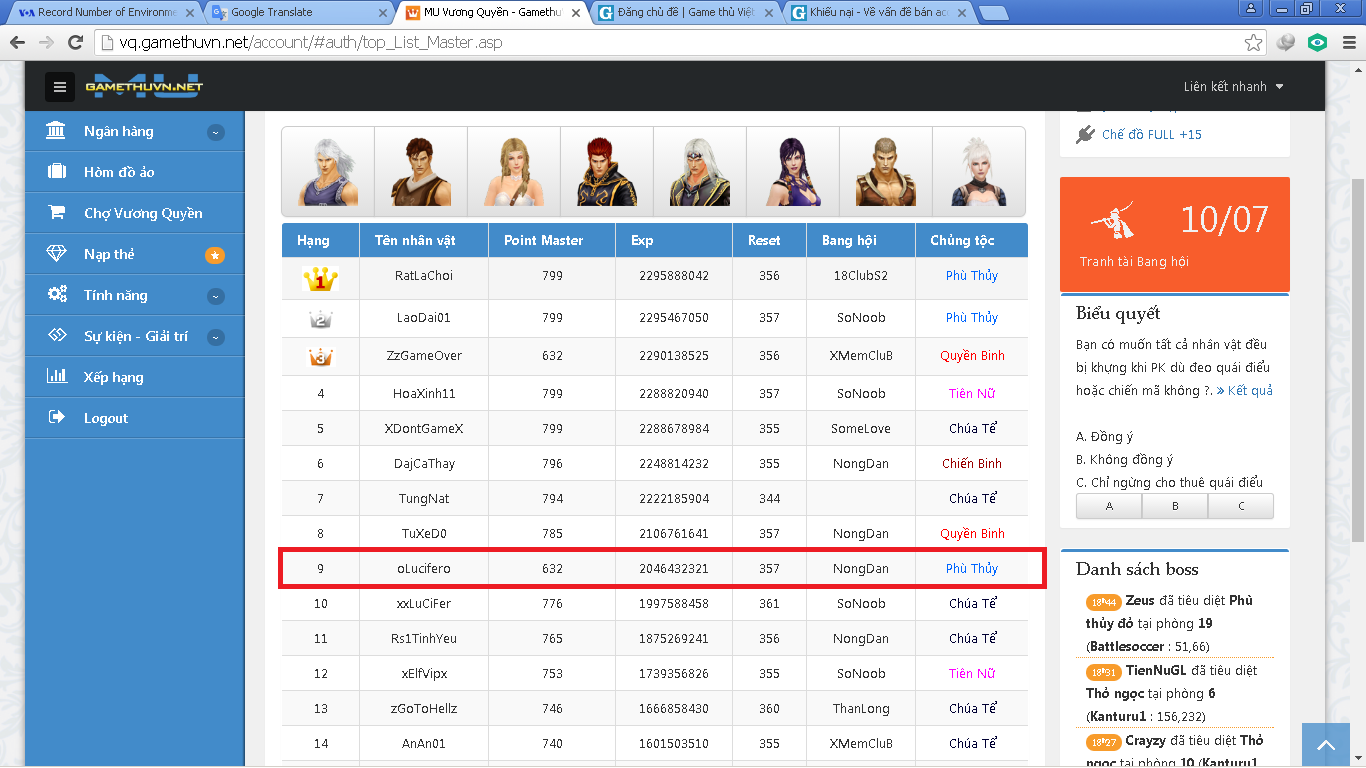Click the Logout arrow icon
This screenshot has height=768, width=1366.
coord(57,418)
